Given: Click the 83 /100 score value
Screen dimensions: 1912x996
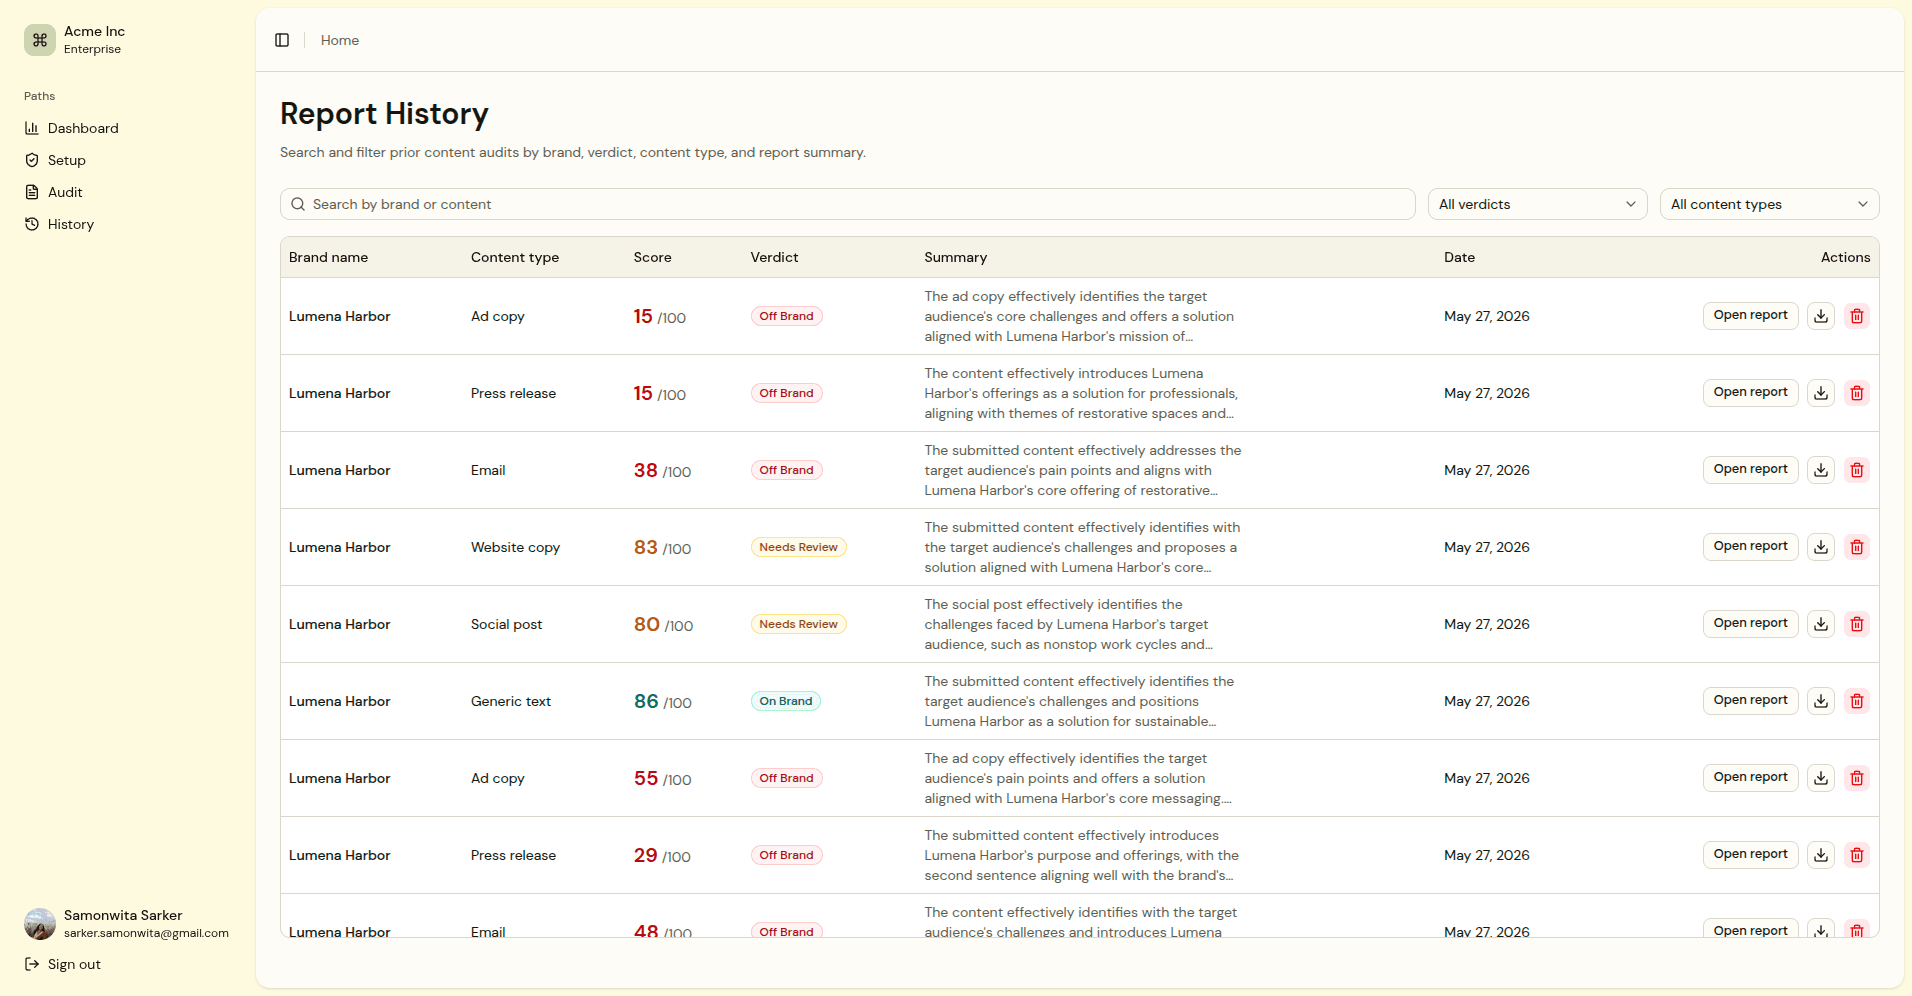Looking at the screenshot, I should pyautogui.click(x=663, y=548).
